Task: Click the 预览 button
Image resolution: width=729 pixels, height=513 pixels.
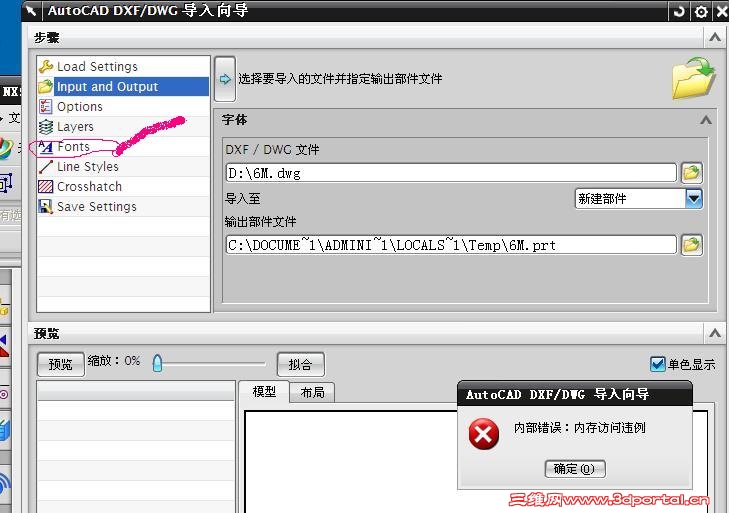Action: (x=60, y=364)
